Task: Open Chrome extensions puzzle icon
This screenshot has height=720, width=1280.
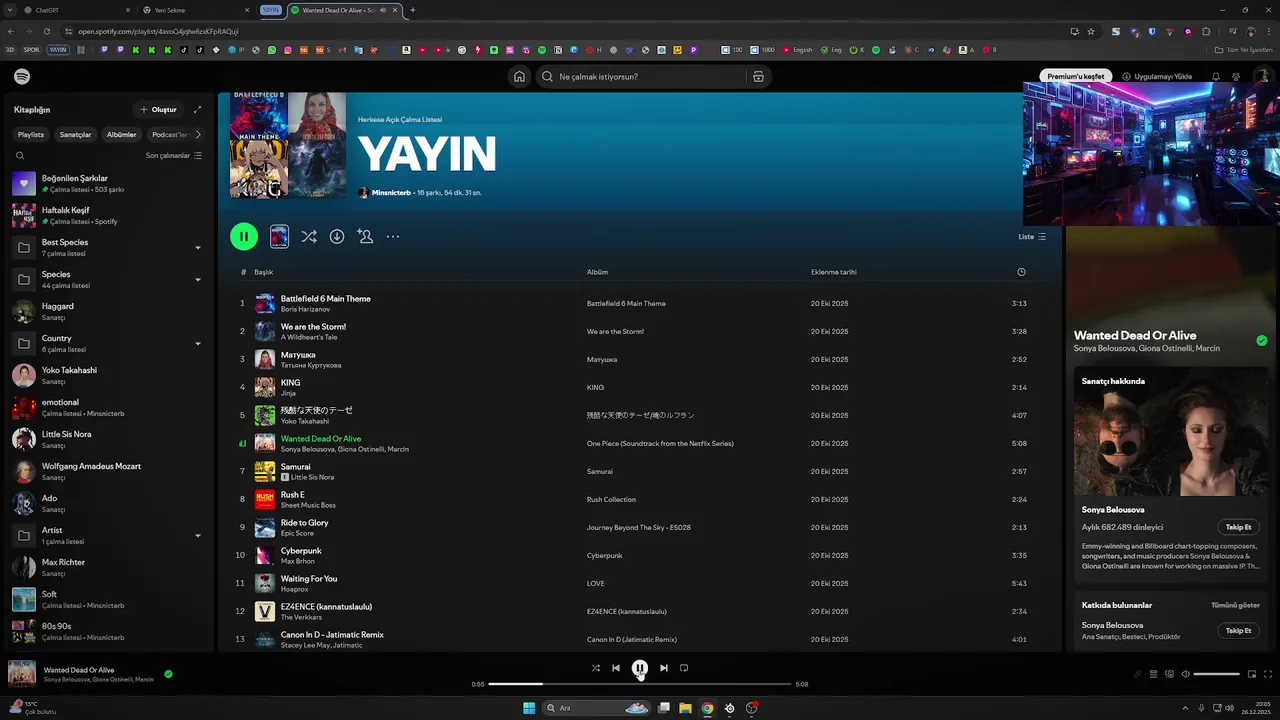Action: tap(1206, 31)
